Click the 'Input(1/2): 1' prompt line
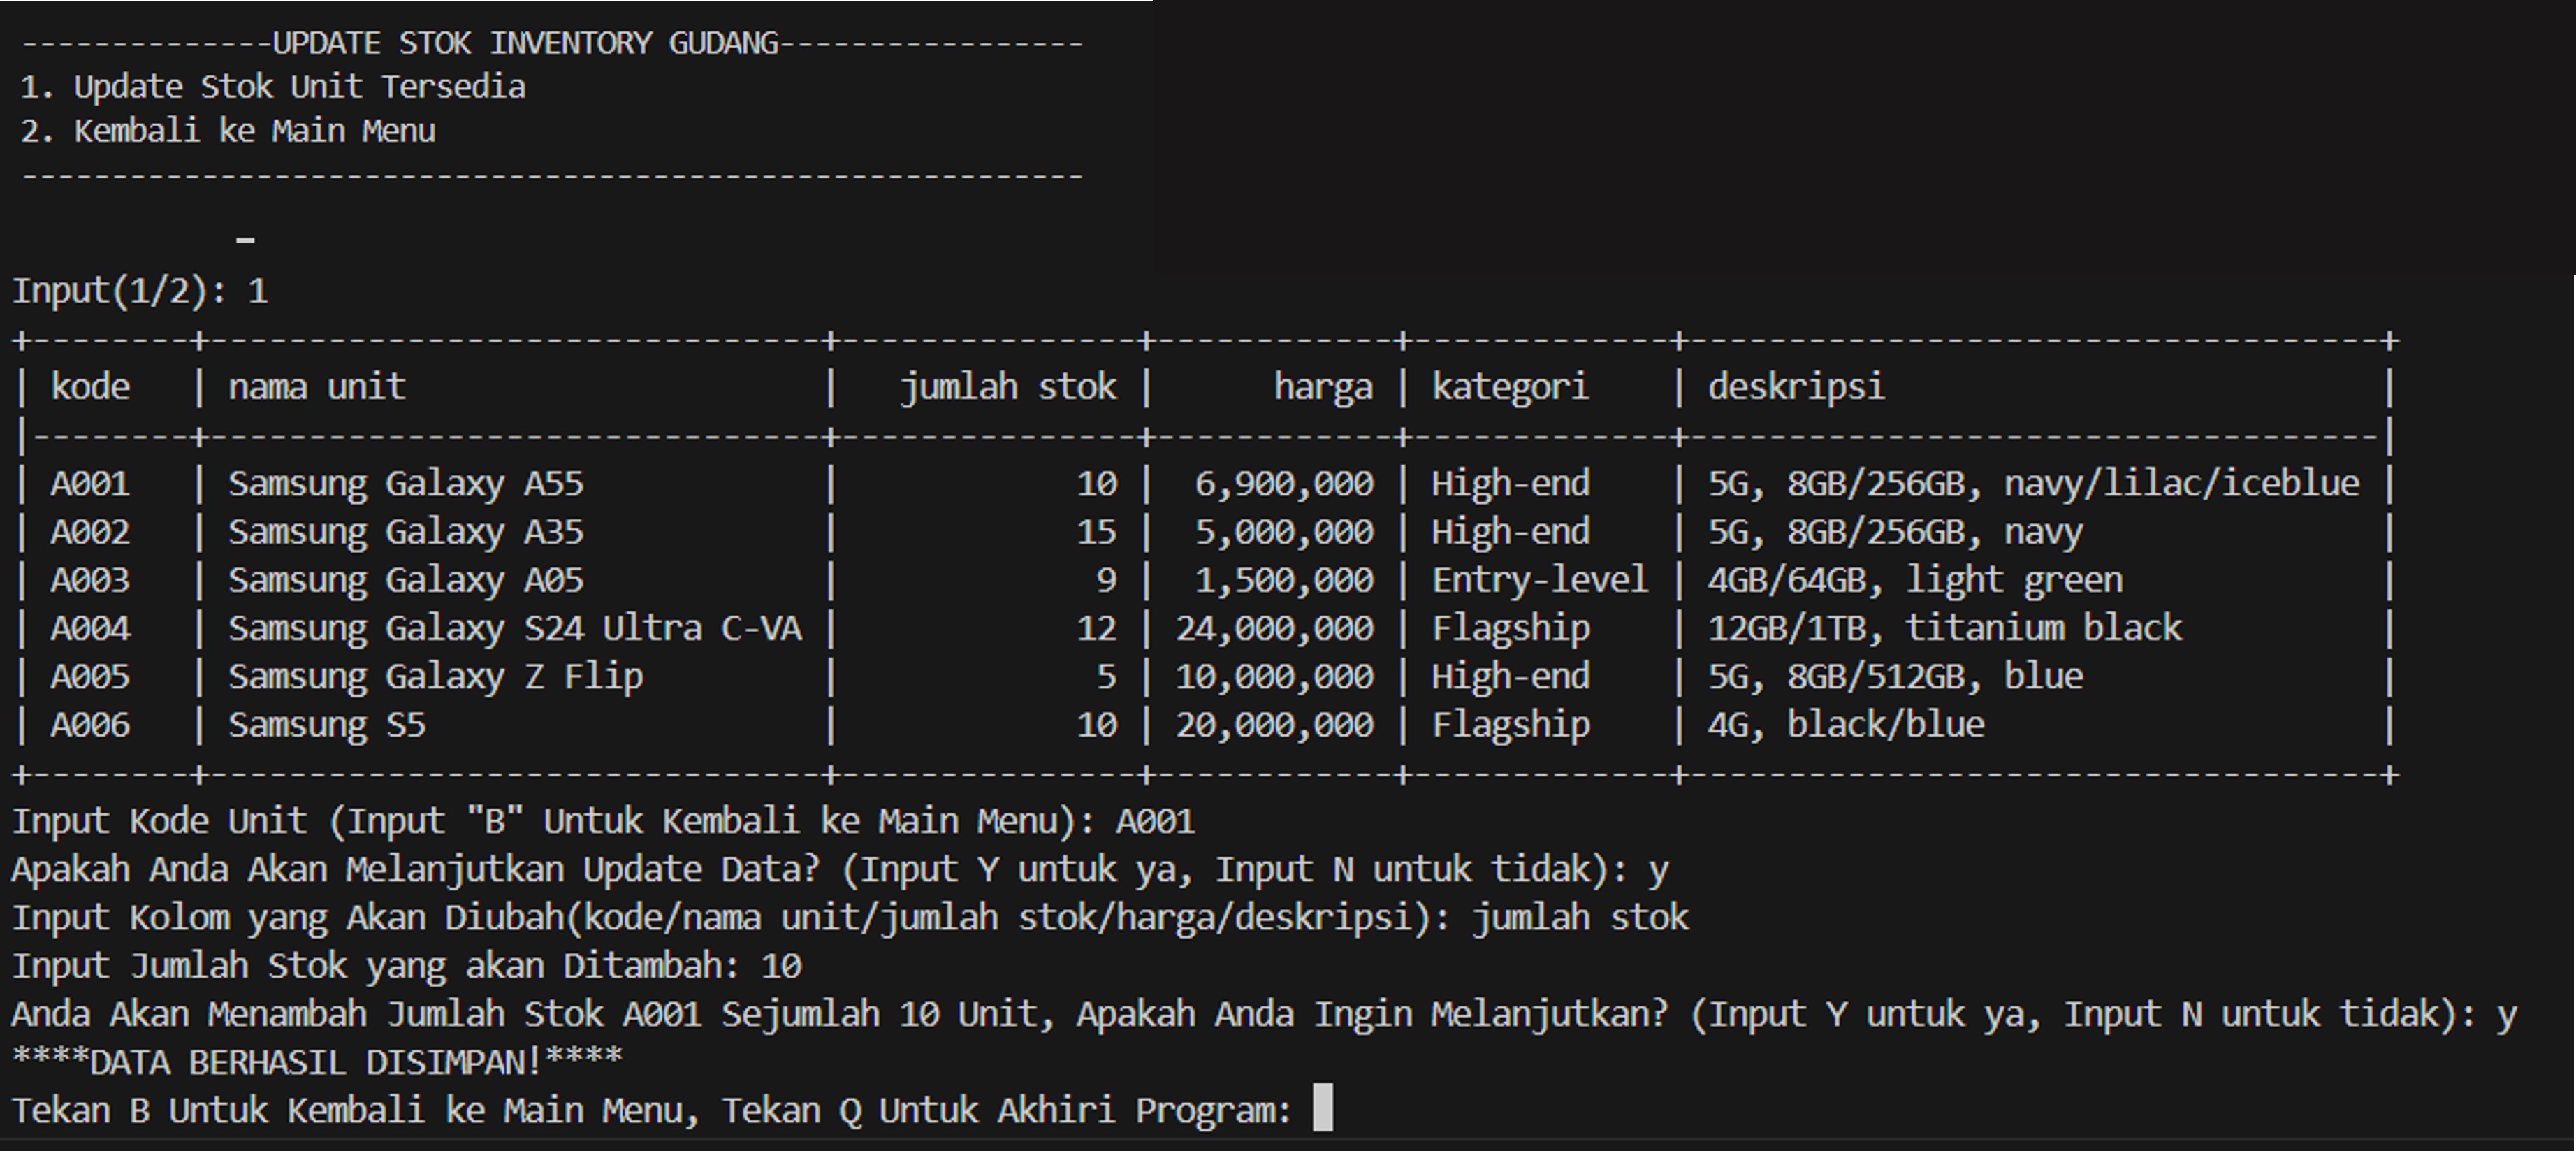The image size is (2576, 1151). click(138, 291)
